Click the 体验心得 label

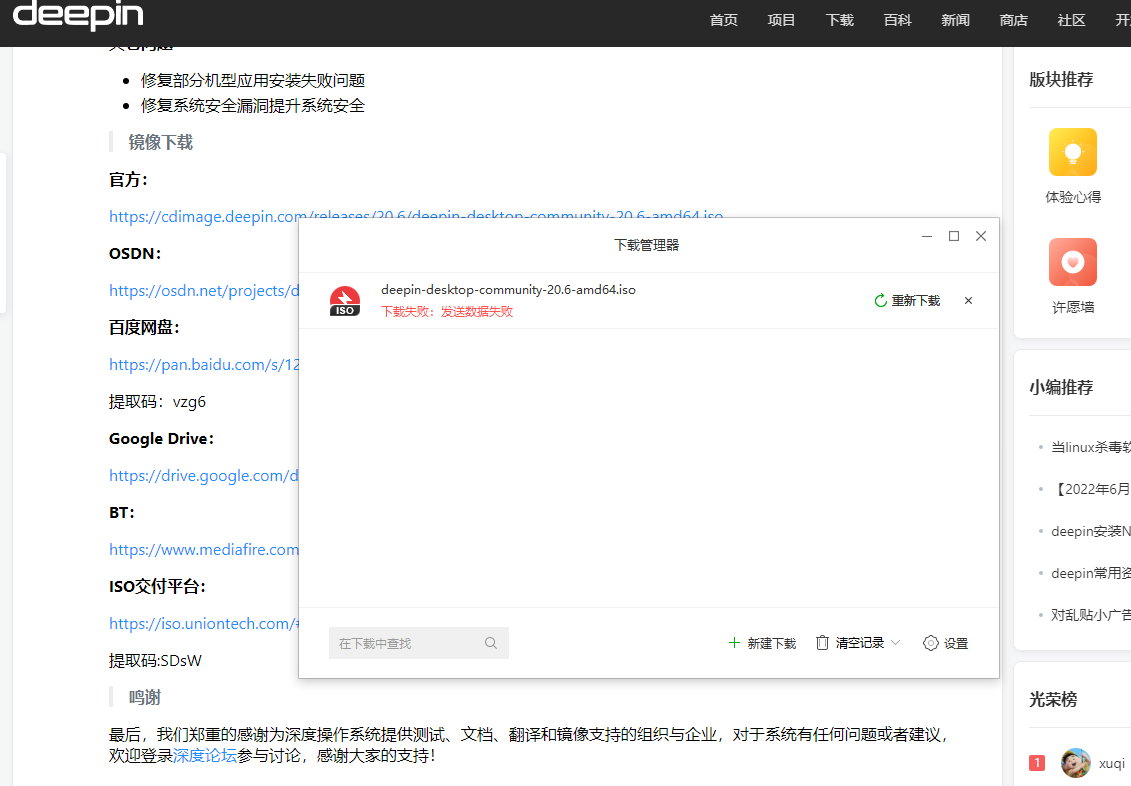pos(1073,197)
